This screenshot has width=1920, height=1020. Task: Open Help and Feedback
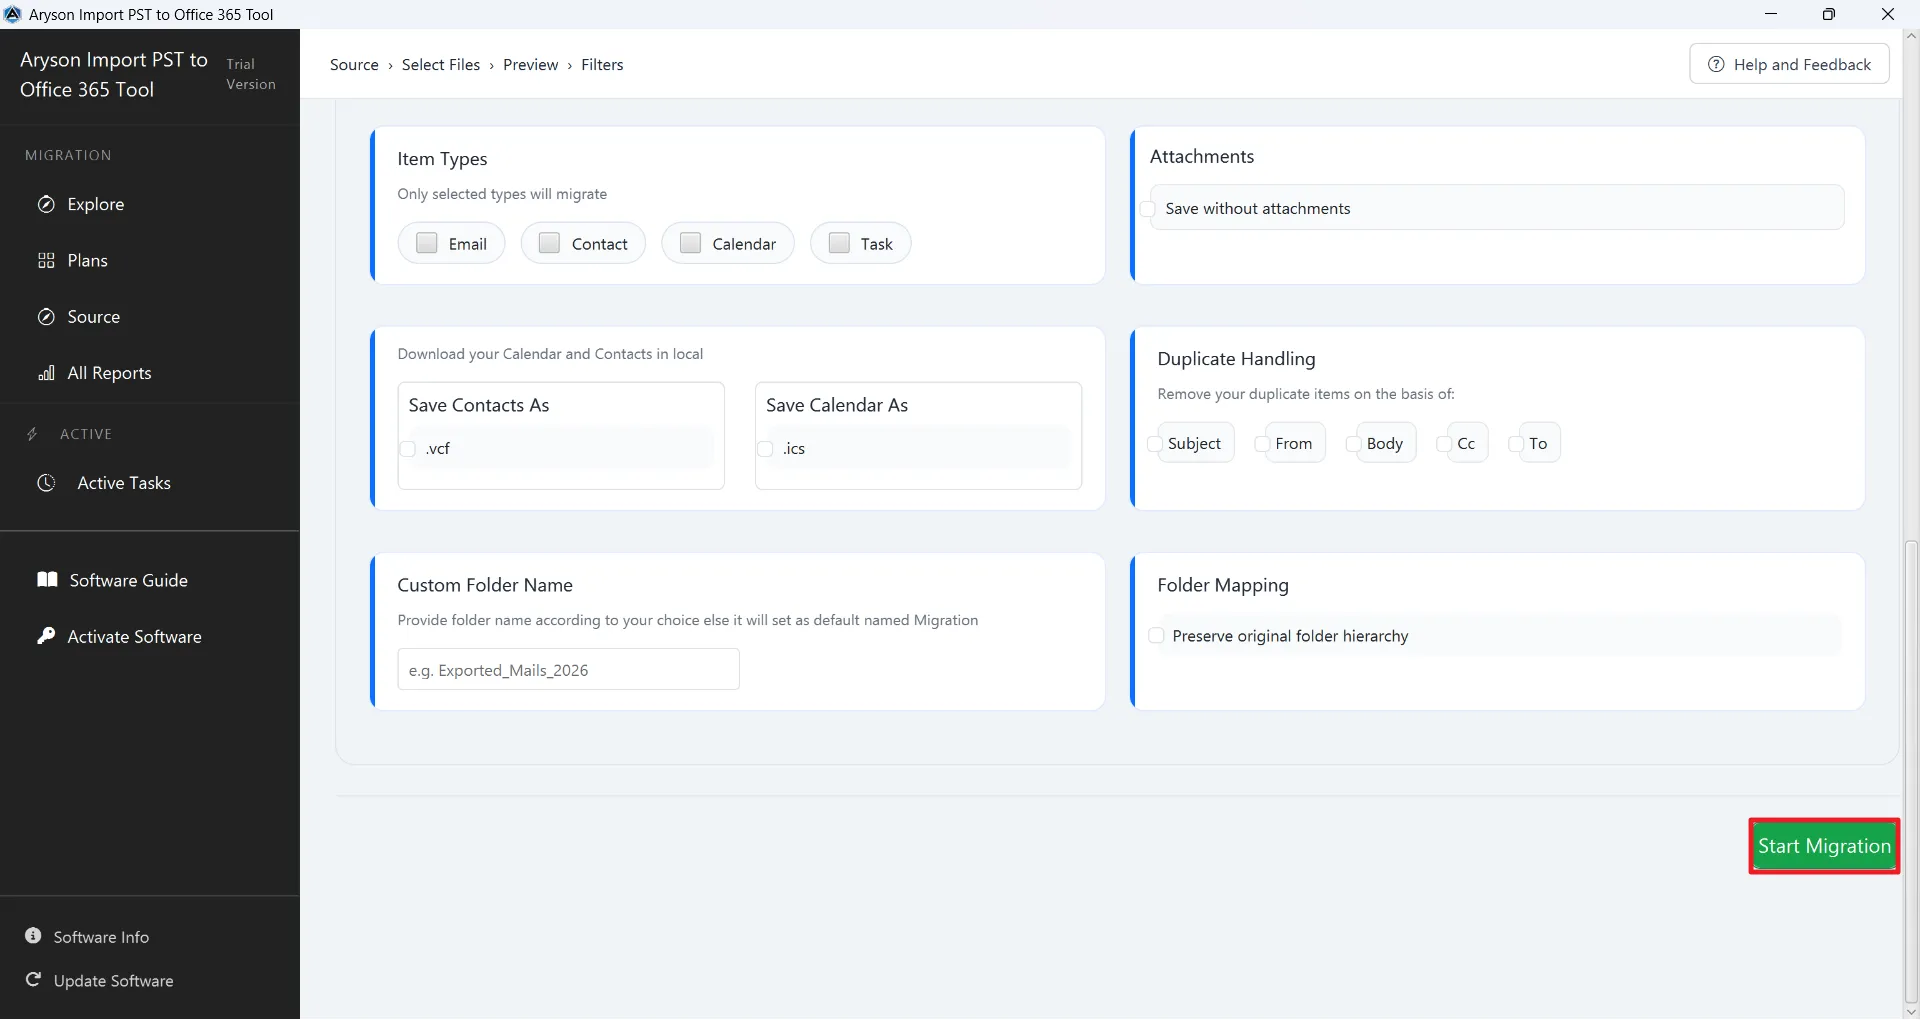tap(1789, 64)
